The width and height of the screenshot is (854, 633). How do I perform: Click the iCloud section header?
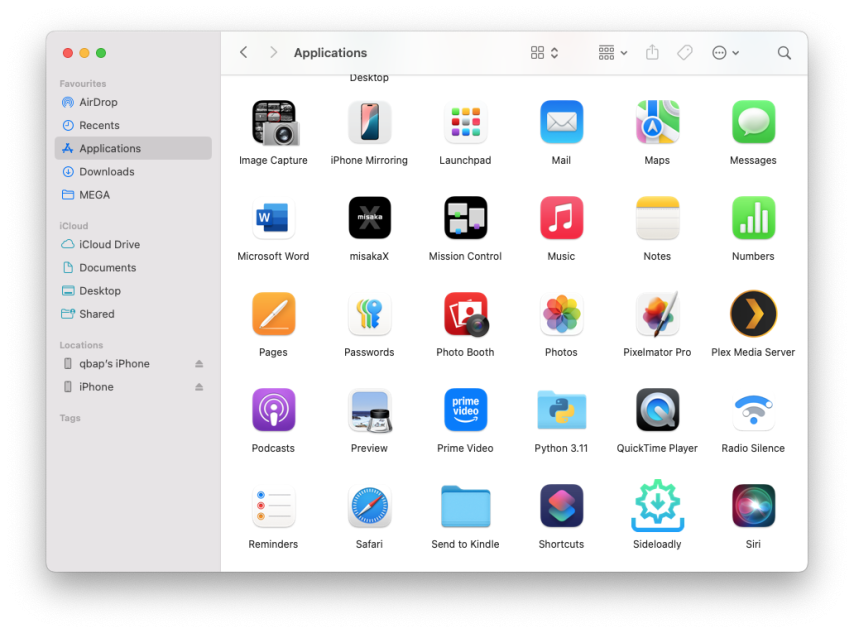click(74, 226)
